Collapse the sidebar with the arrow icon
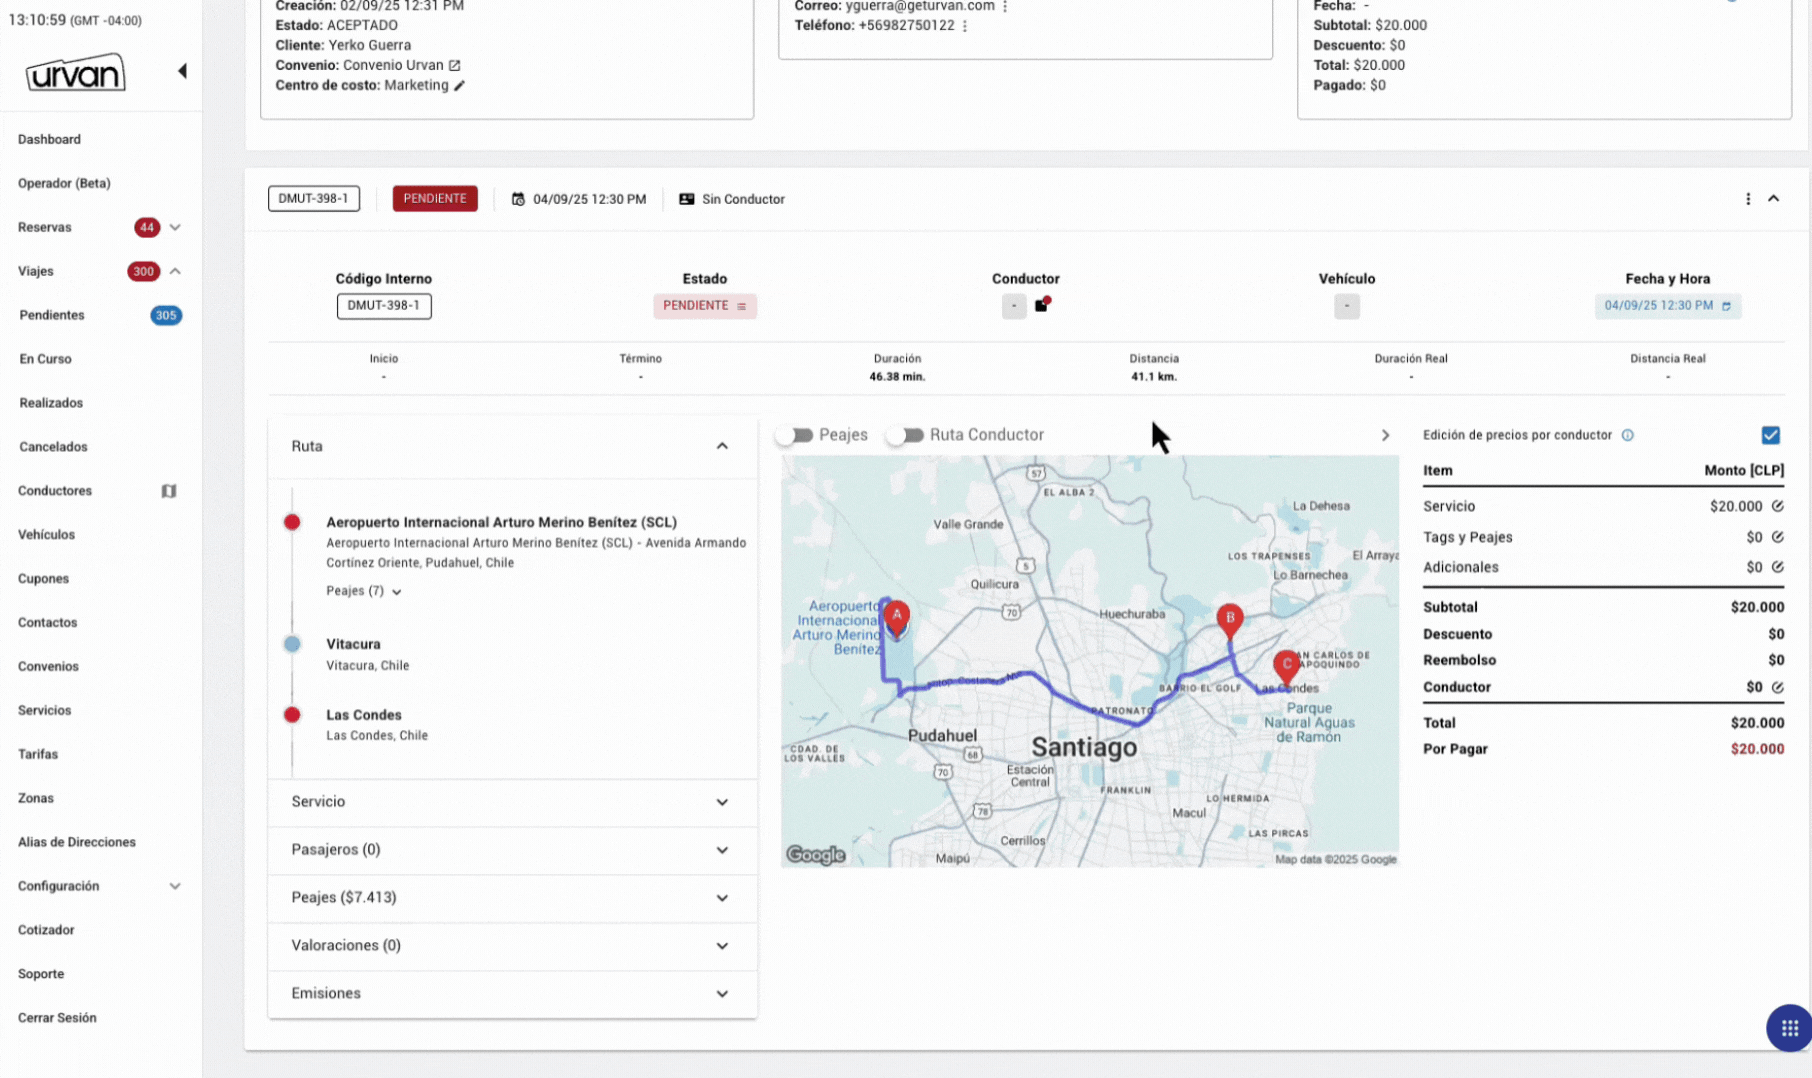The image size is (1812, 1078). (182, 71)
